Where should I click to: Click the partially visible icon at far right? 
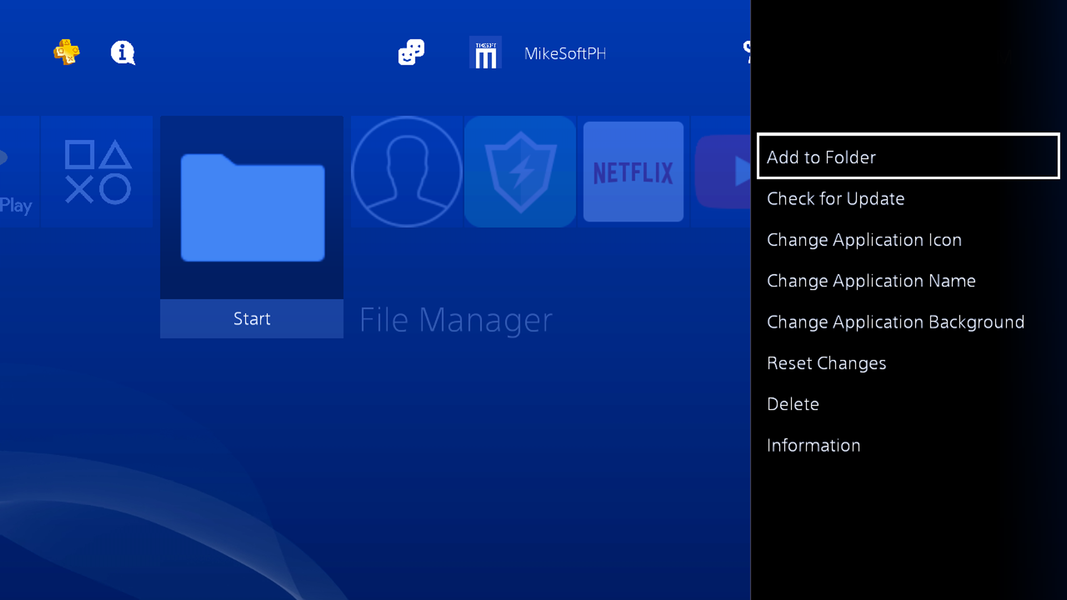tap(746, 52)
